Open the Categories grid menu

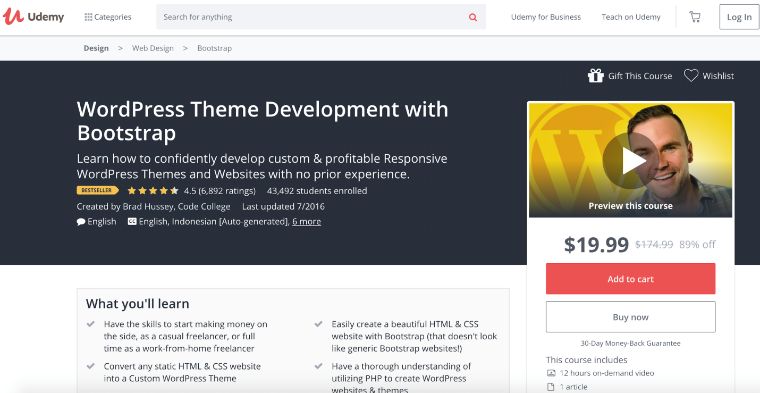(108, 17)
